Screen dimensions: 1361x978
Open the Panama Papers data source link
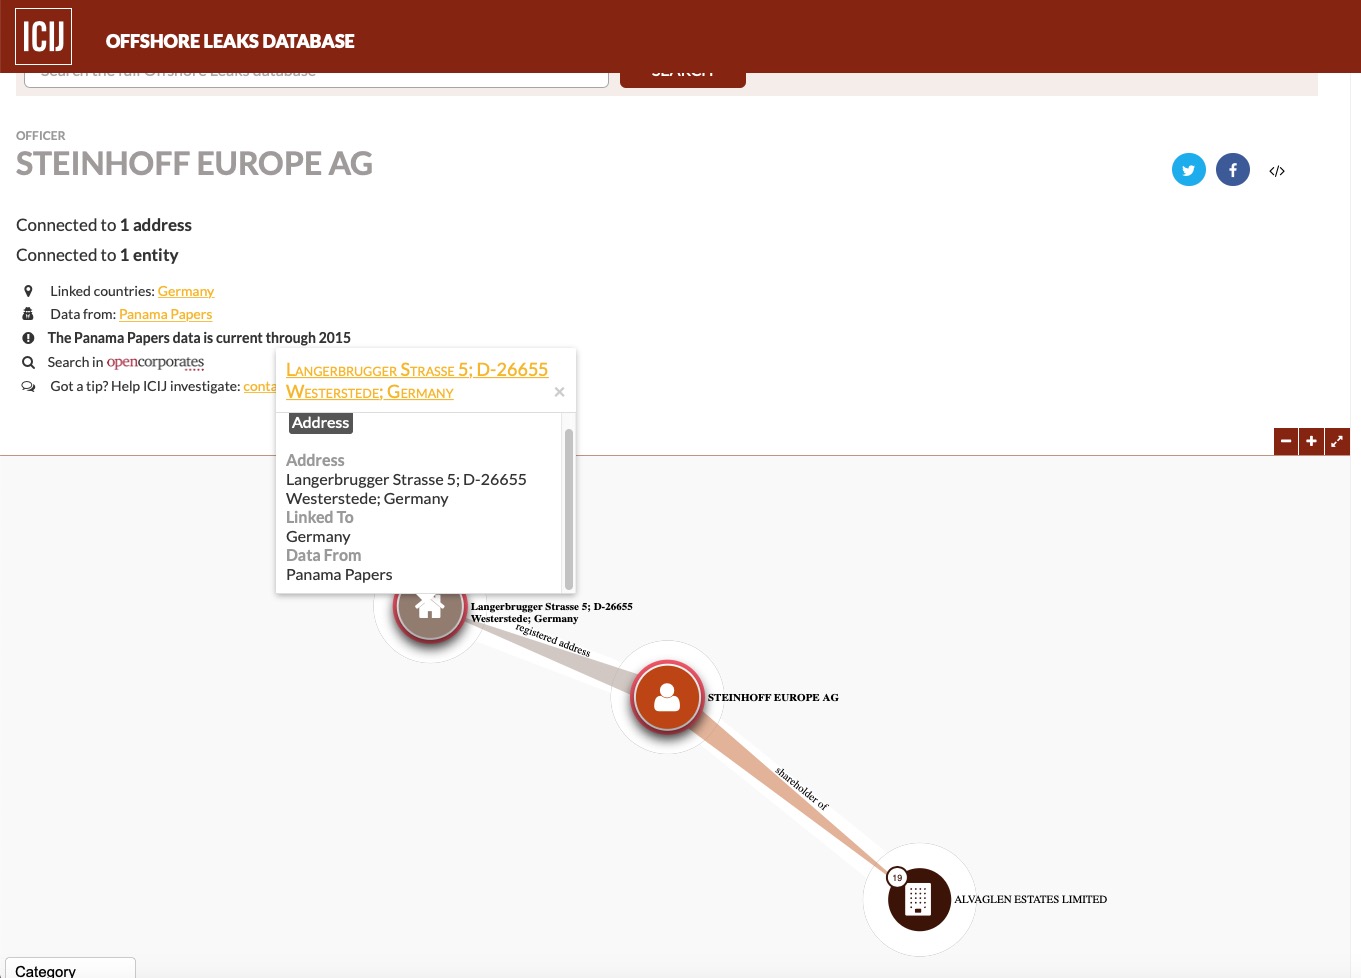pos(165,314)
